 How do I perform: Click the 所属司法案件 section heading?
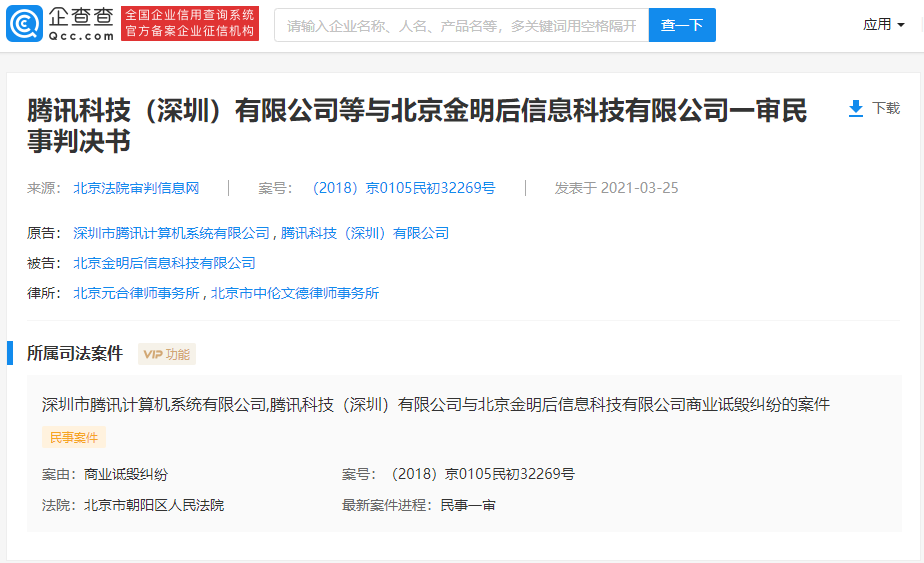(x=75, y=353)
